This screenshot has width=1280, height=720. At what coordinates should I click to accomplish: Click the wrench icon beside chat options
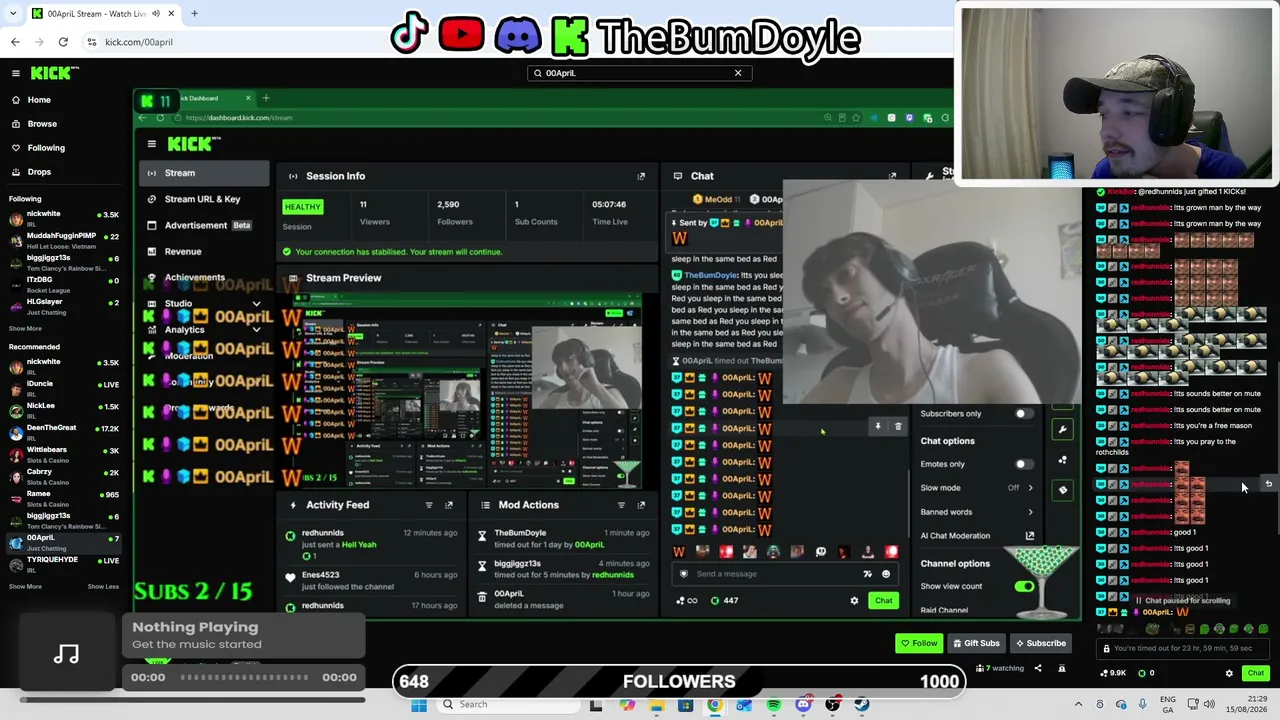[x=1062, y=430]
